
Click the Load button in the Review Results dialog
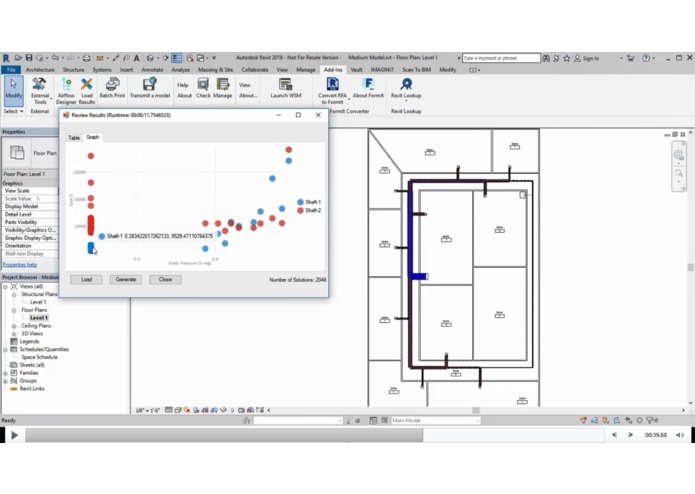pos(86,280)
